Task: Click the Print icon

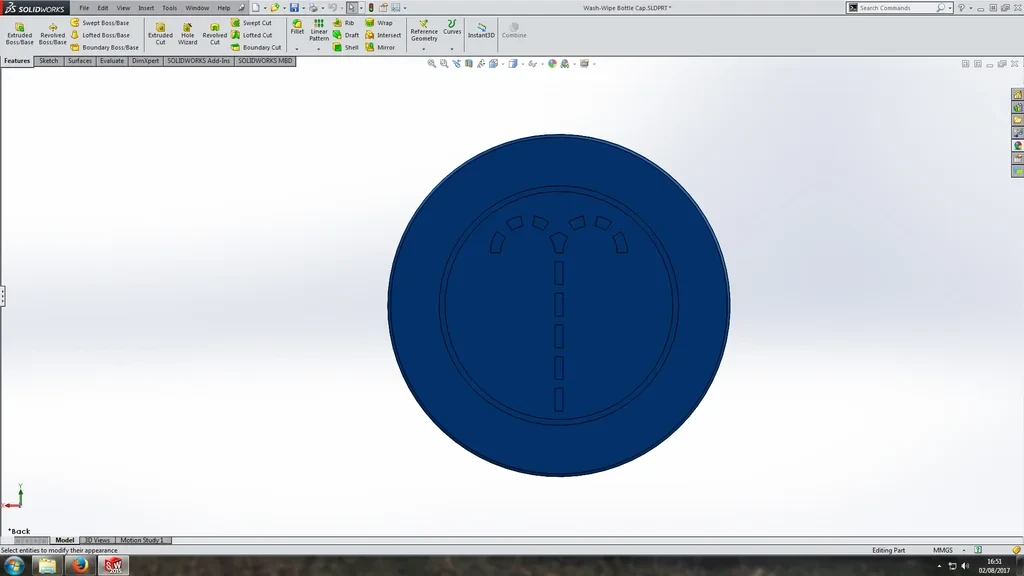Action: coord(313,8)
